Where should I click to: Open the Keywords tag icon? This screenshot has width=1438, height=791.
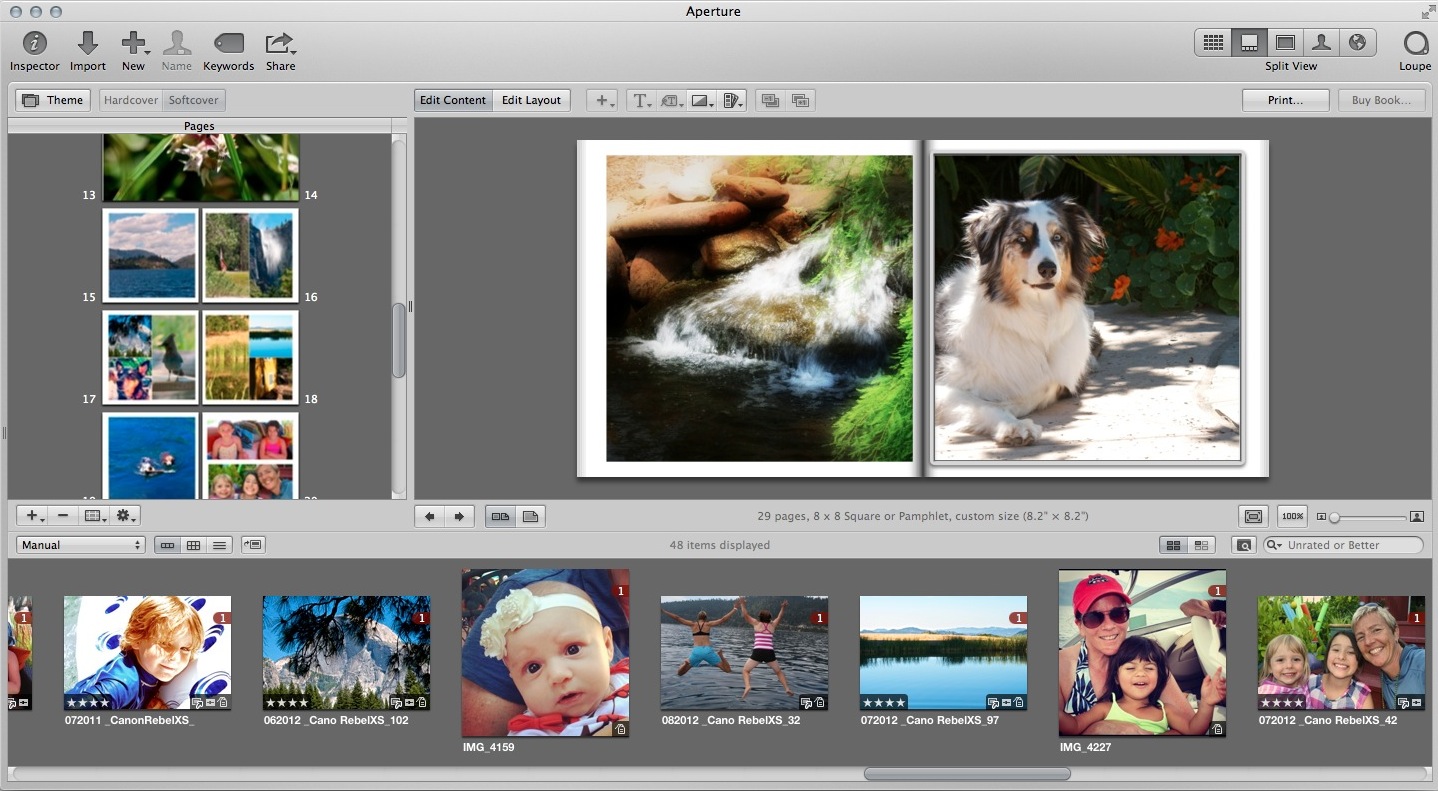(x=228, y=44)
